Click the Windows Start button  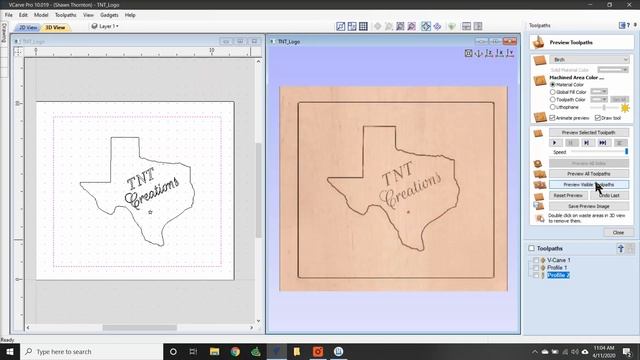coord(10,351)
